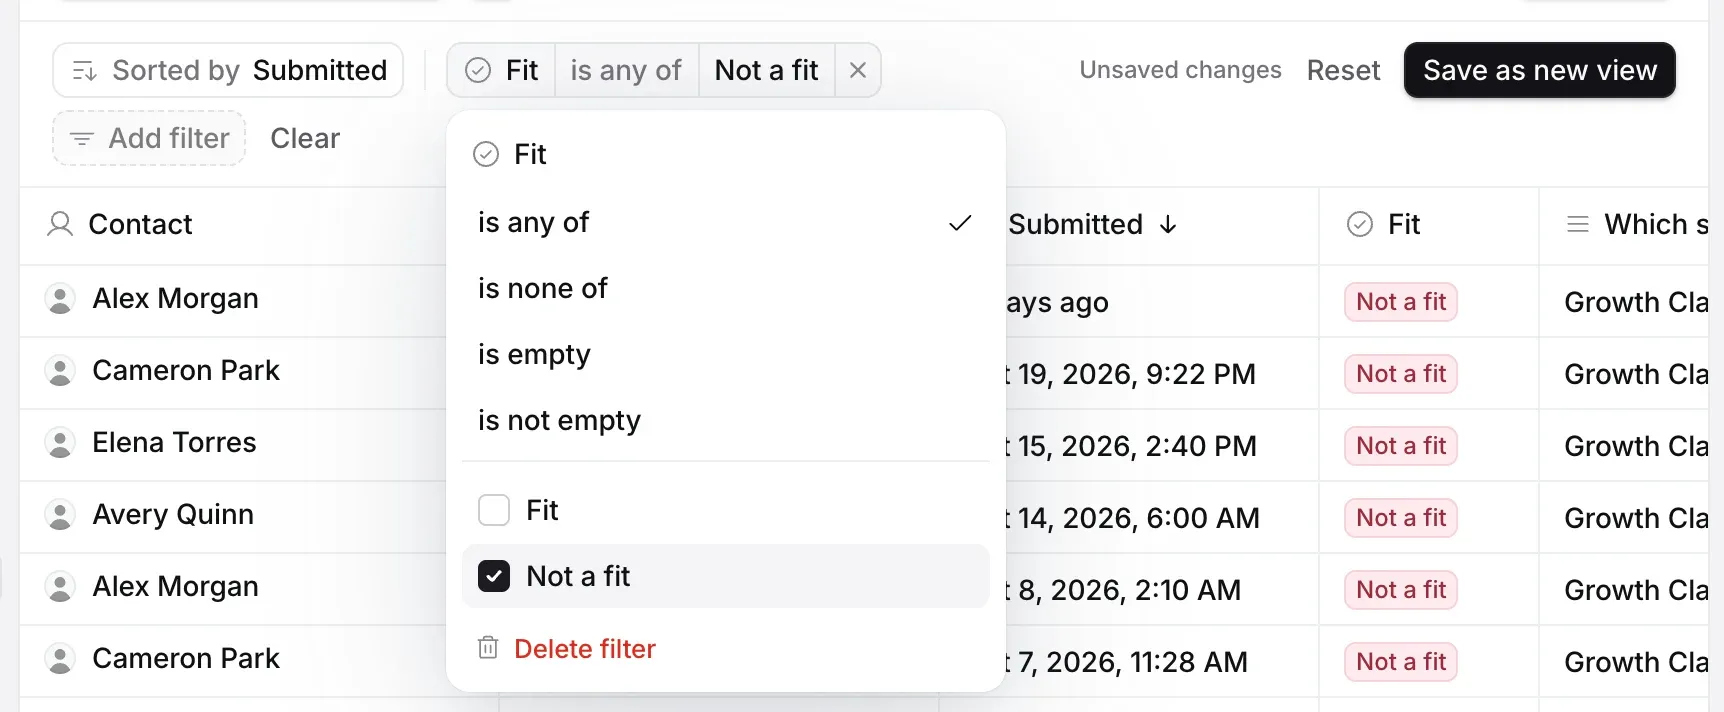Viewport: 1724px width, 712px height.
Task: Click the check-circle icon in popup Fit header
Action: tap(486, 154)
